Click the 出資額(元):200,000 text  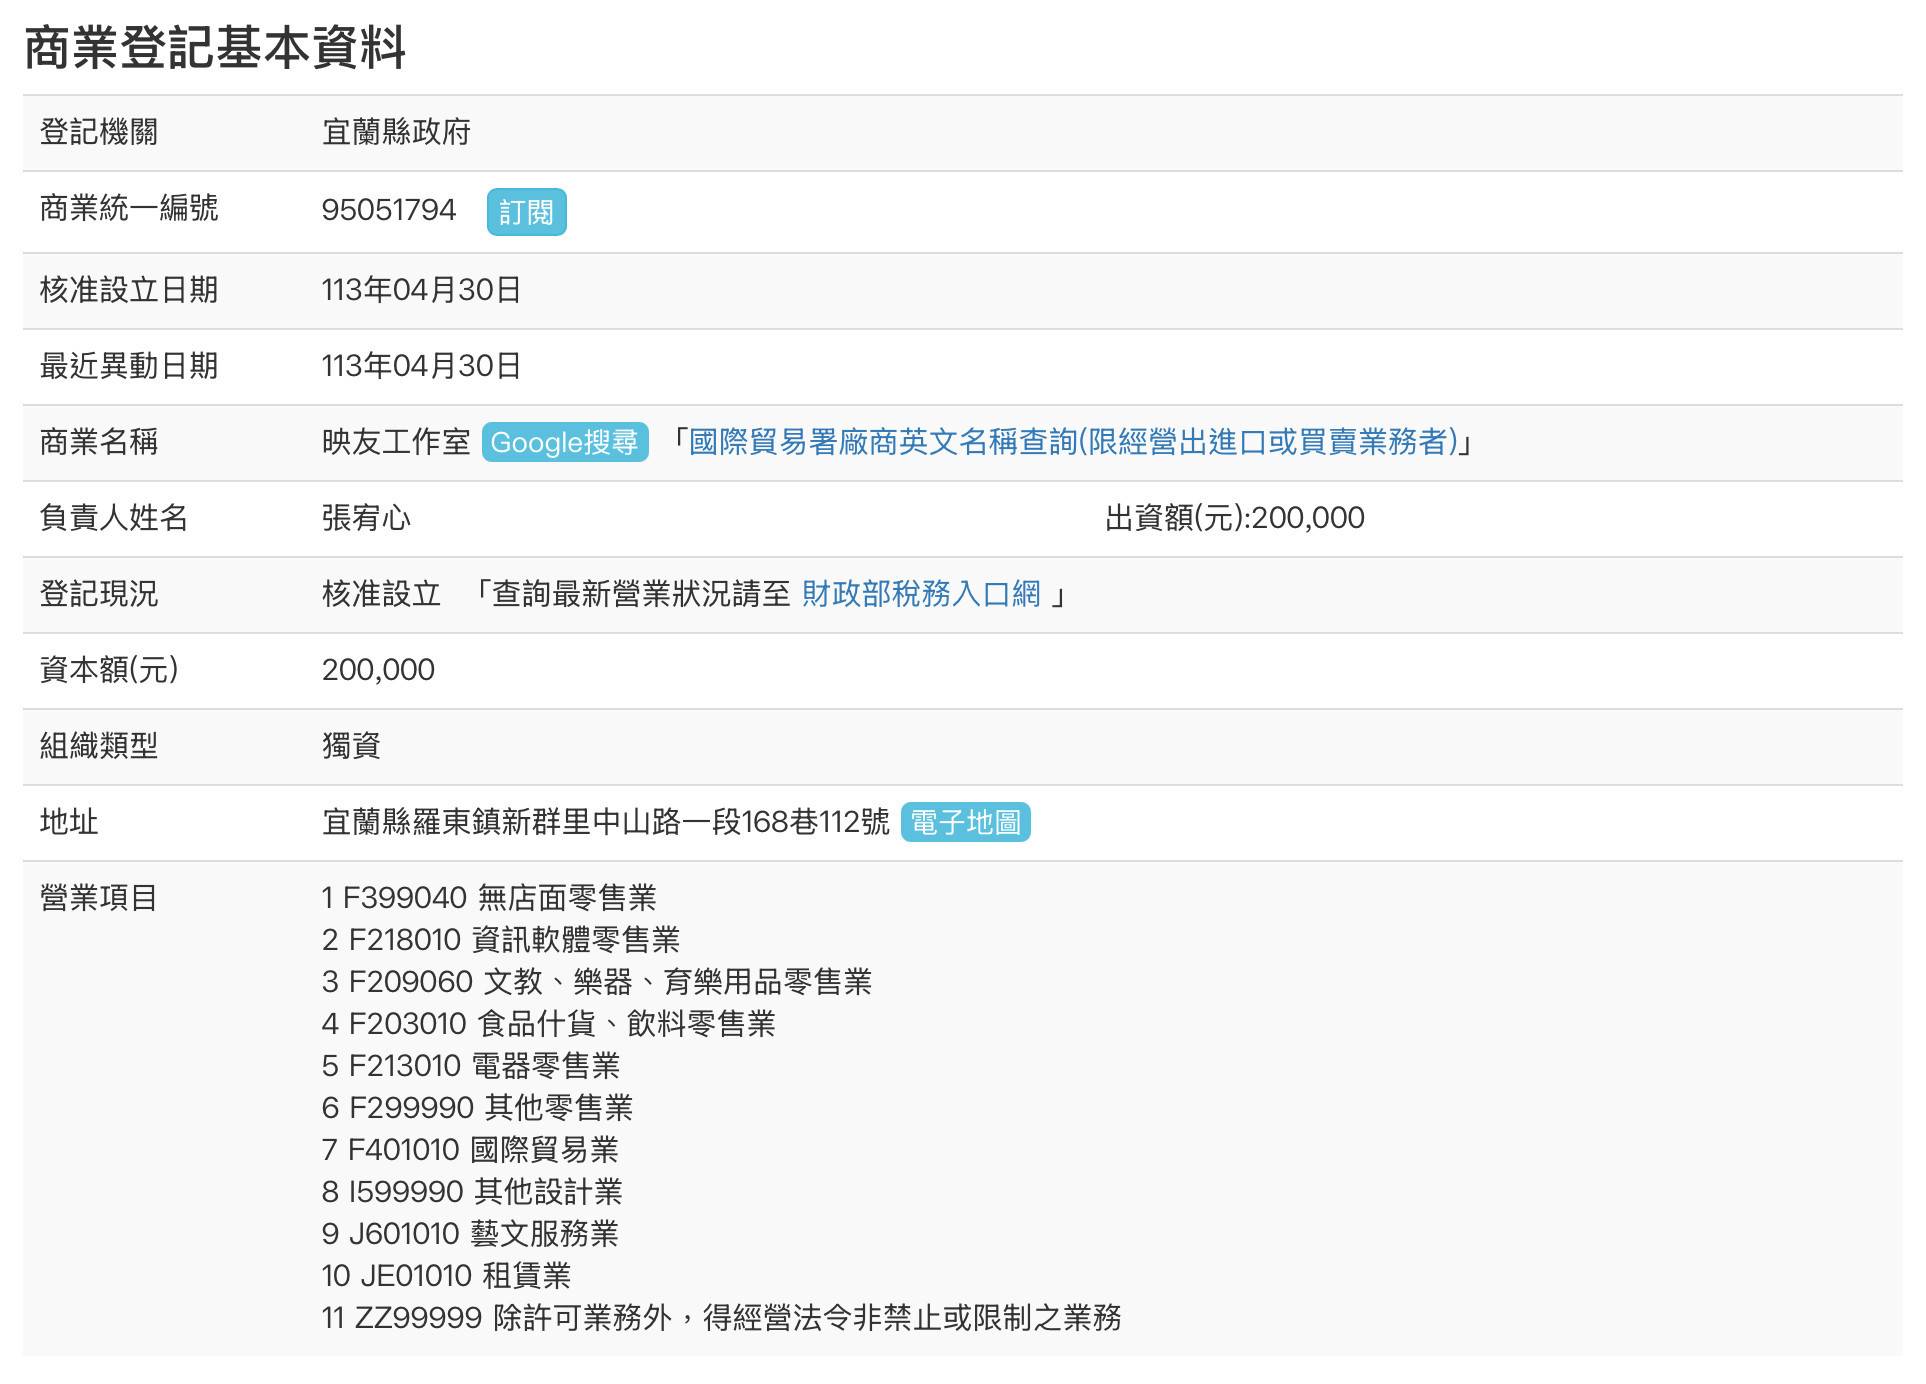pos(1234,518)
